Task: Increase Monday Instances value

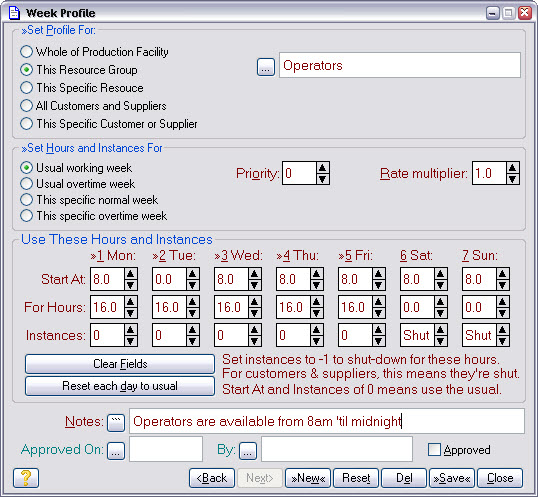Action: (130, 330)
